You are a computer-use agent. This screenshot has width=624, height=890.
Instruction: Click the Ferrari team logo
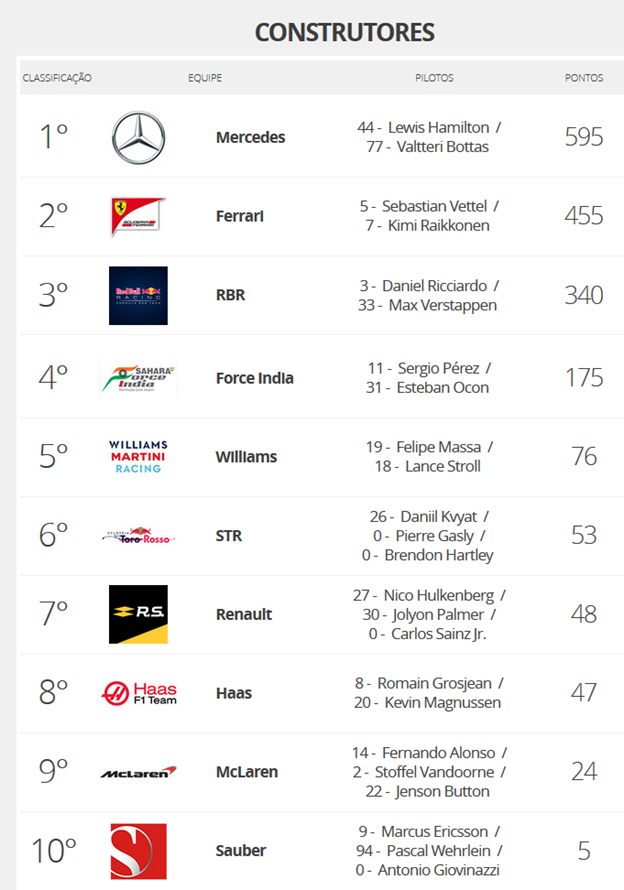pos(138,216)
